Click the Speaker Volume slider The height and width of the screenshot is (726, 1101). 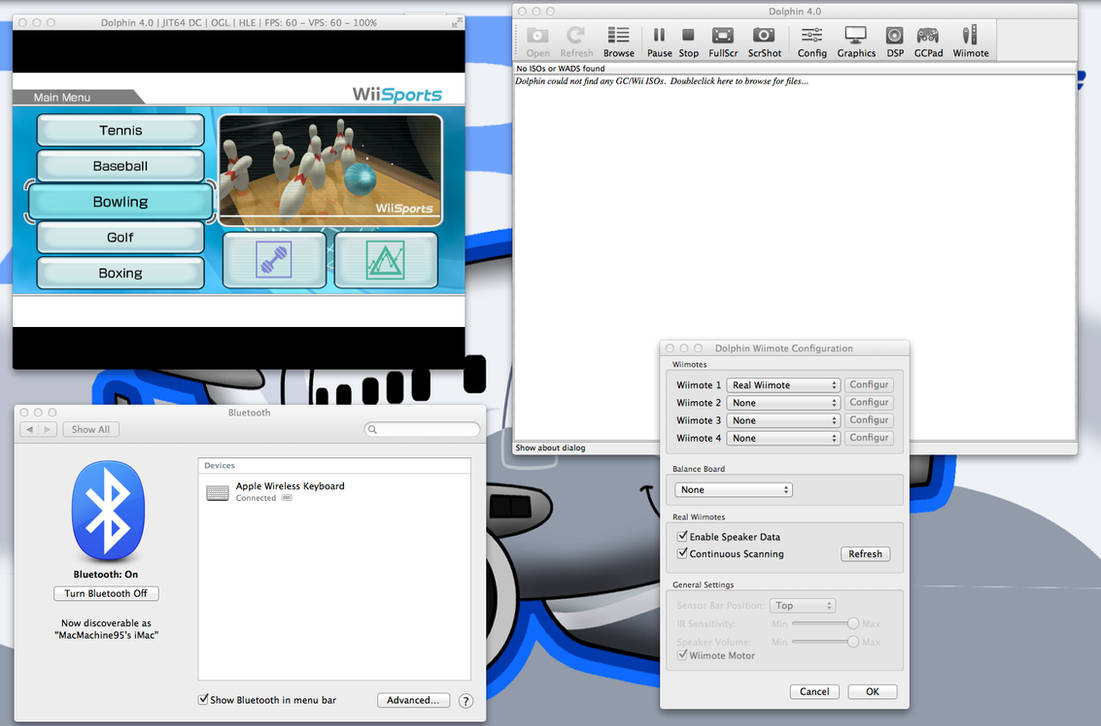(x=824, y=642)
